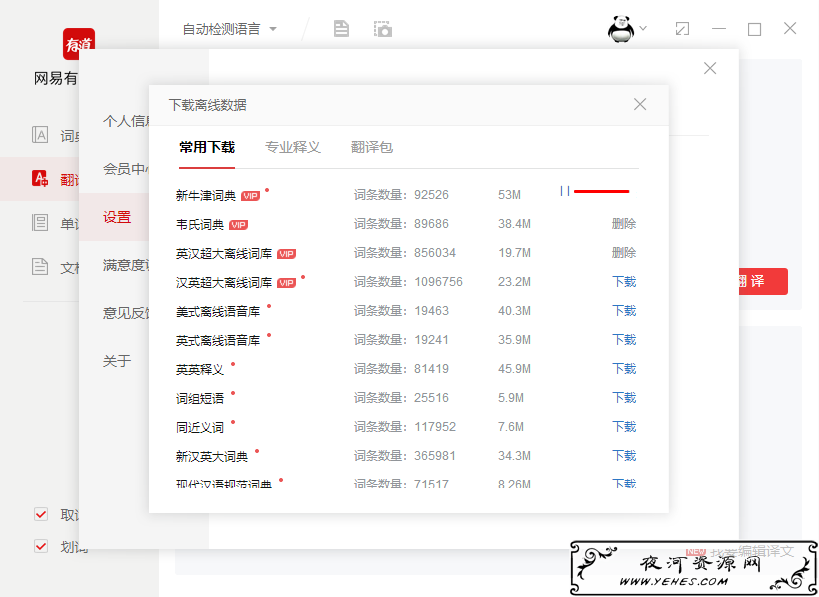This screenshot has height=597, width=819.
Task: Click the 词典 icon in left sidebar
Action: (40, 135)
